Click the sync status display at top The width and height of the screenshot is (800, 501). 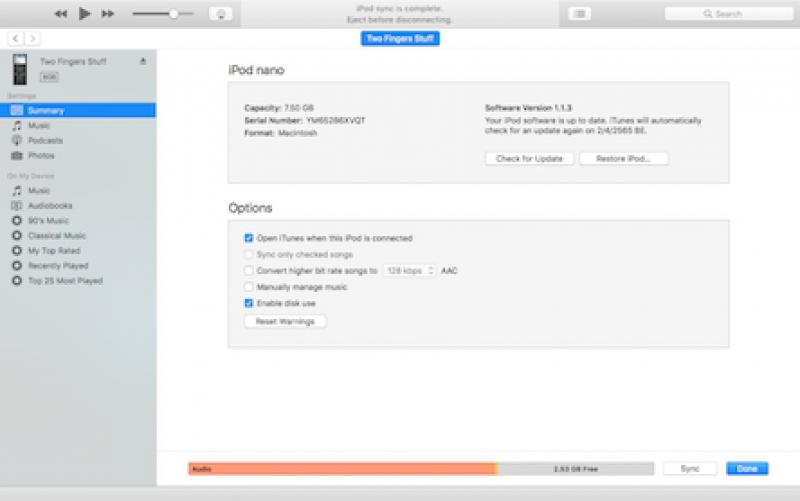399,14
